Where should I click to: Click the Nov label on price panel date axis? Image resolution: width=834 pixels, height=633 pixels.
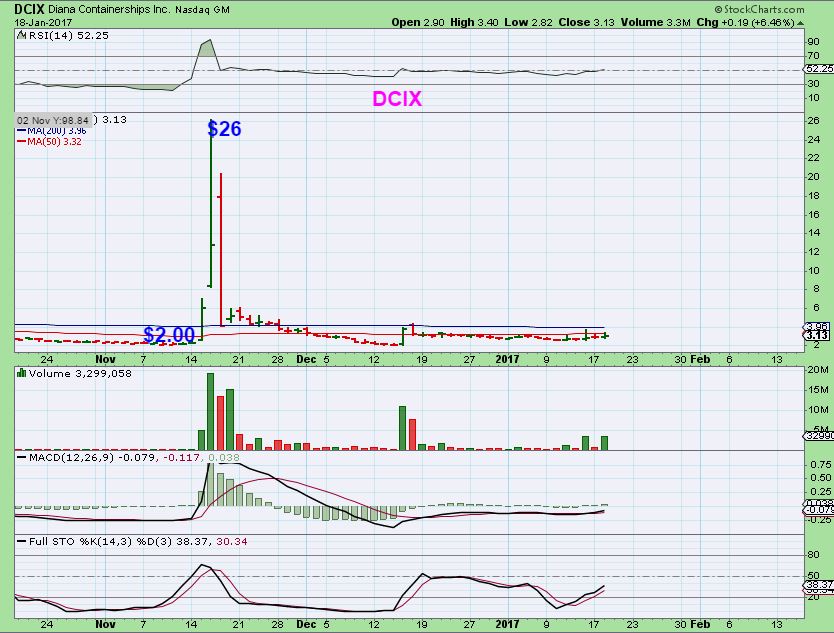pyautogui.click(x=105, y=359)
